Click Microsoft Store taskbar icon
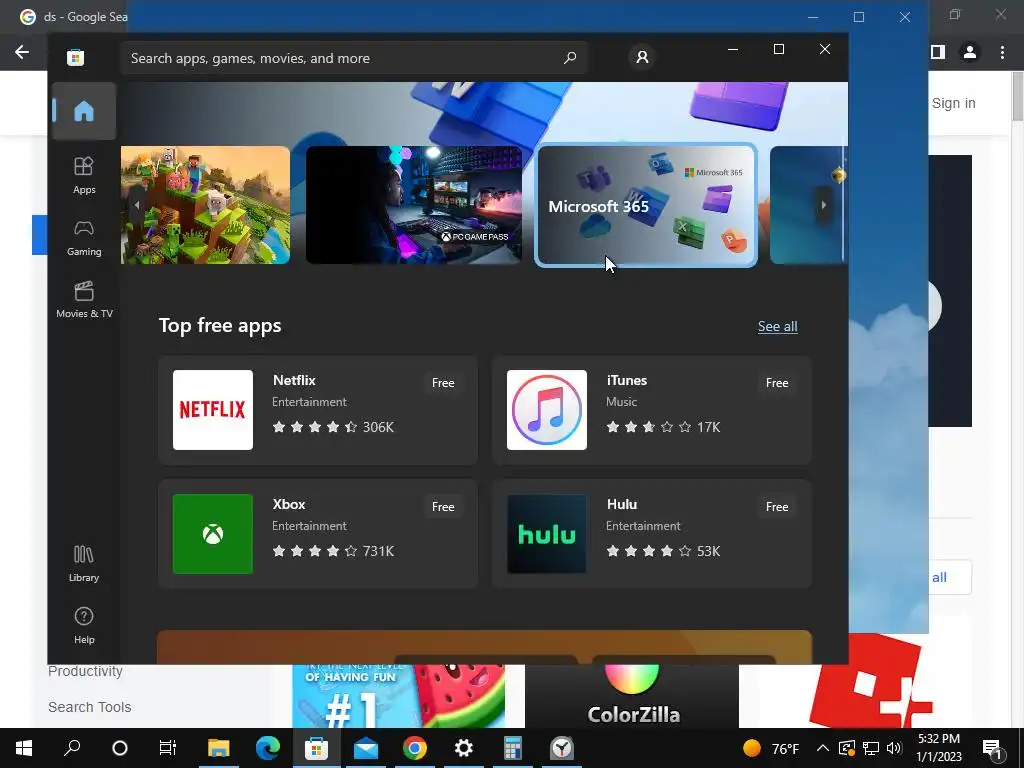This screenshot has height=768, width=1024. point(316,748)
